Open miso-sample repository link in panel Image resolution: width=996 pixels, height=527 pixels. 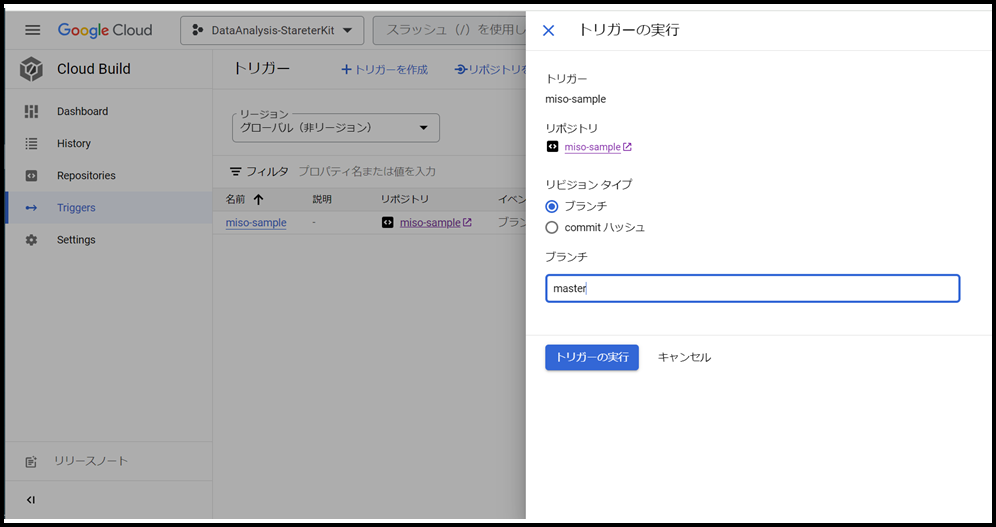pyautogui.click(x=592, y=147)
